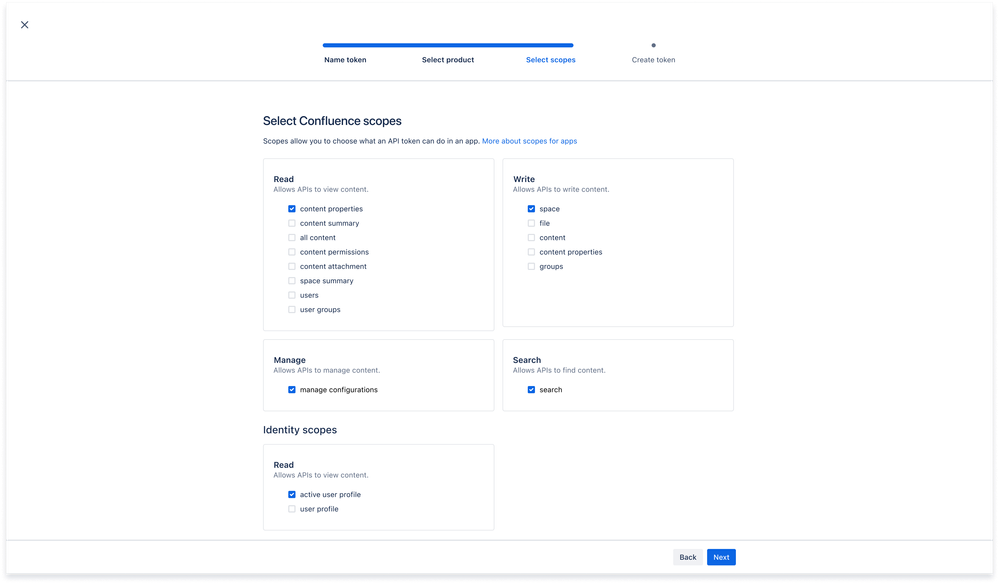The height and width of the screenshot is (584, 999).
Task: Click the Identity scopes heading
Action: click(300, 430)
